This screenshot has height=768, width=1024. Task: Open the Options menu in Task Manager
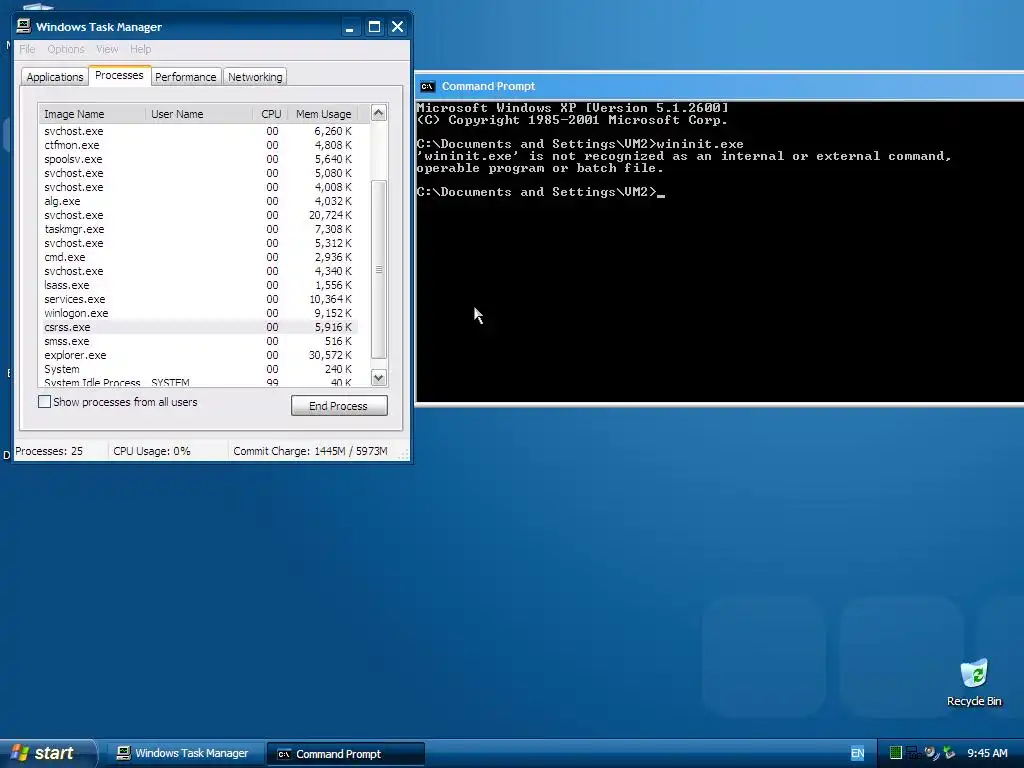pos(65,49)
